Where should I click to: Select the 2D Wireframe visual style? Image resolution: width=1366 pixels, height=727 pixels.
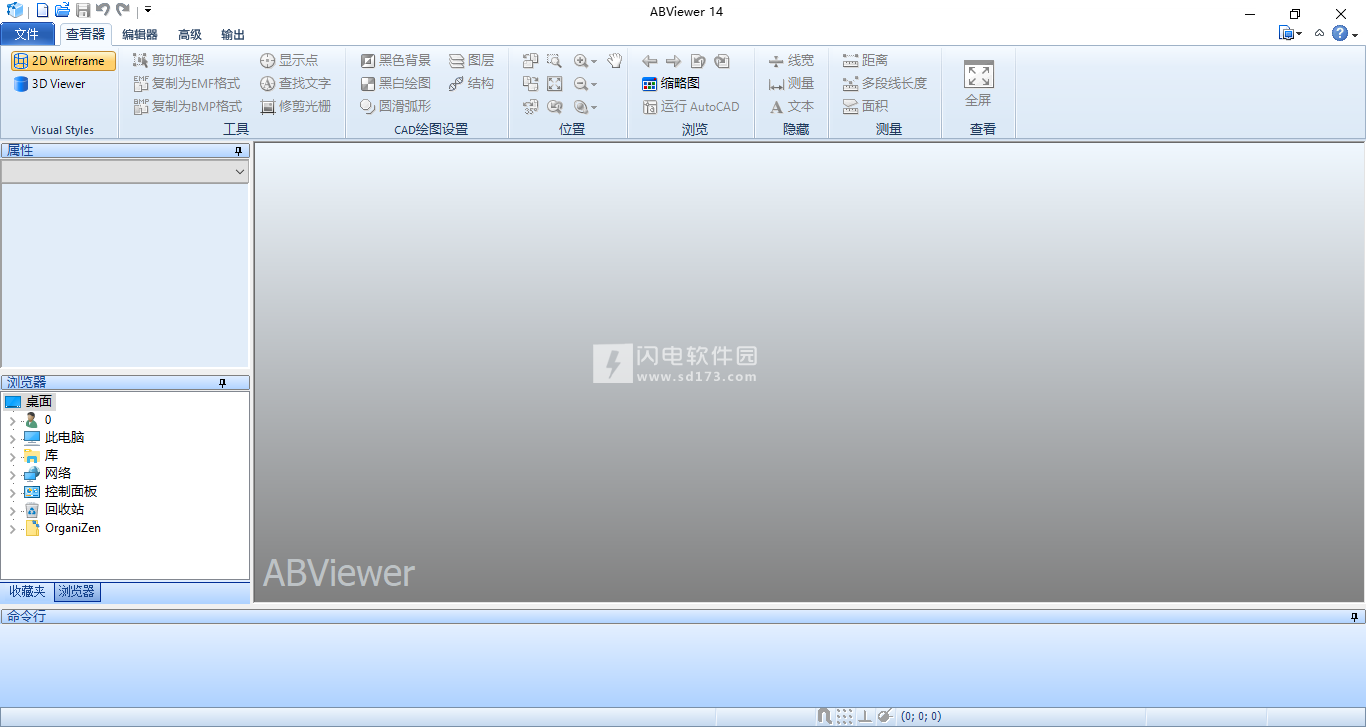pos(63,61)
